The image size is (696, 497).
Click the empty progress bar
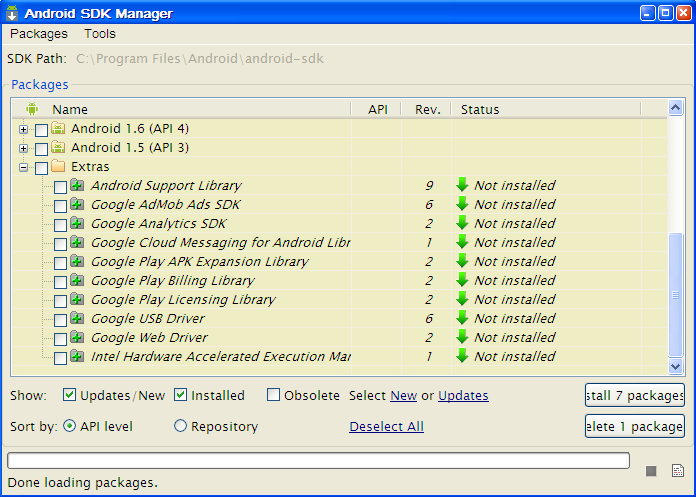(318, 460)
